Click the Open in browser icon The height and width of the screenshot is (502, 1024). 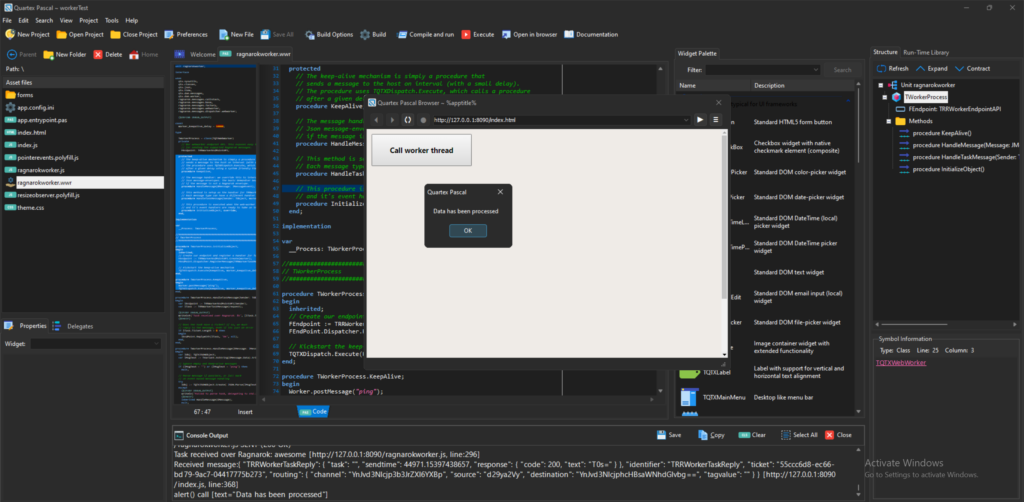click(506, 34)
